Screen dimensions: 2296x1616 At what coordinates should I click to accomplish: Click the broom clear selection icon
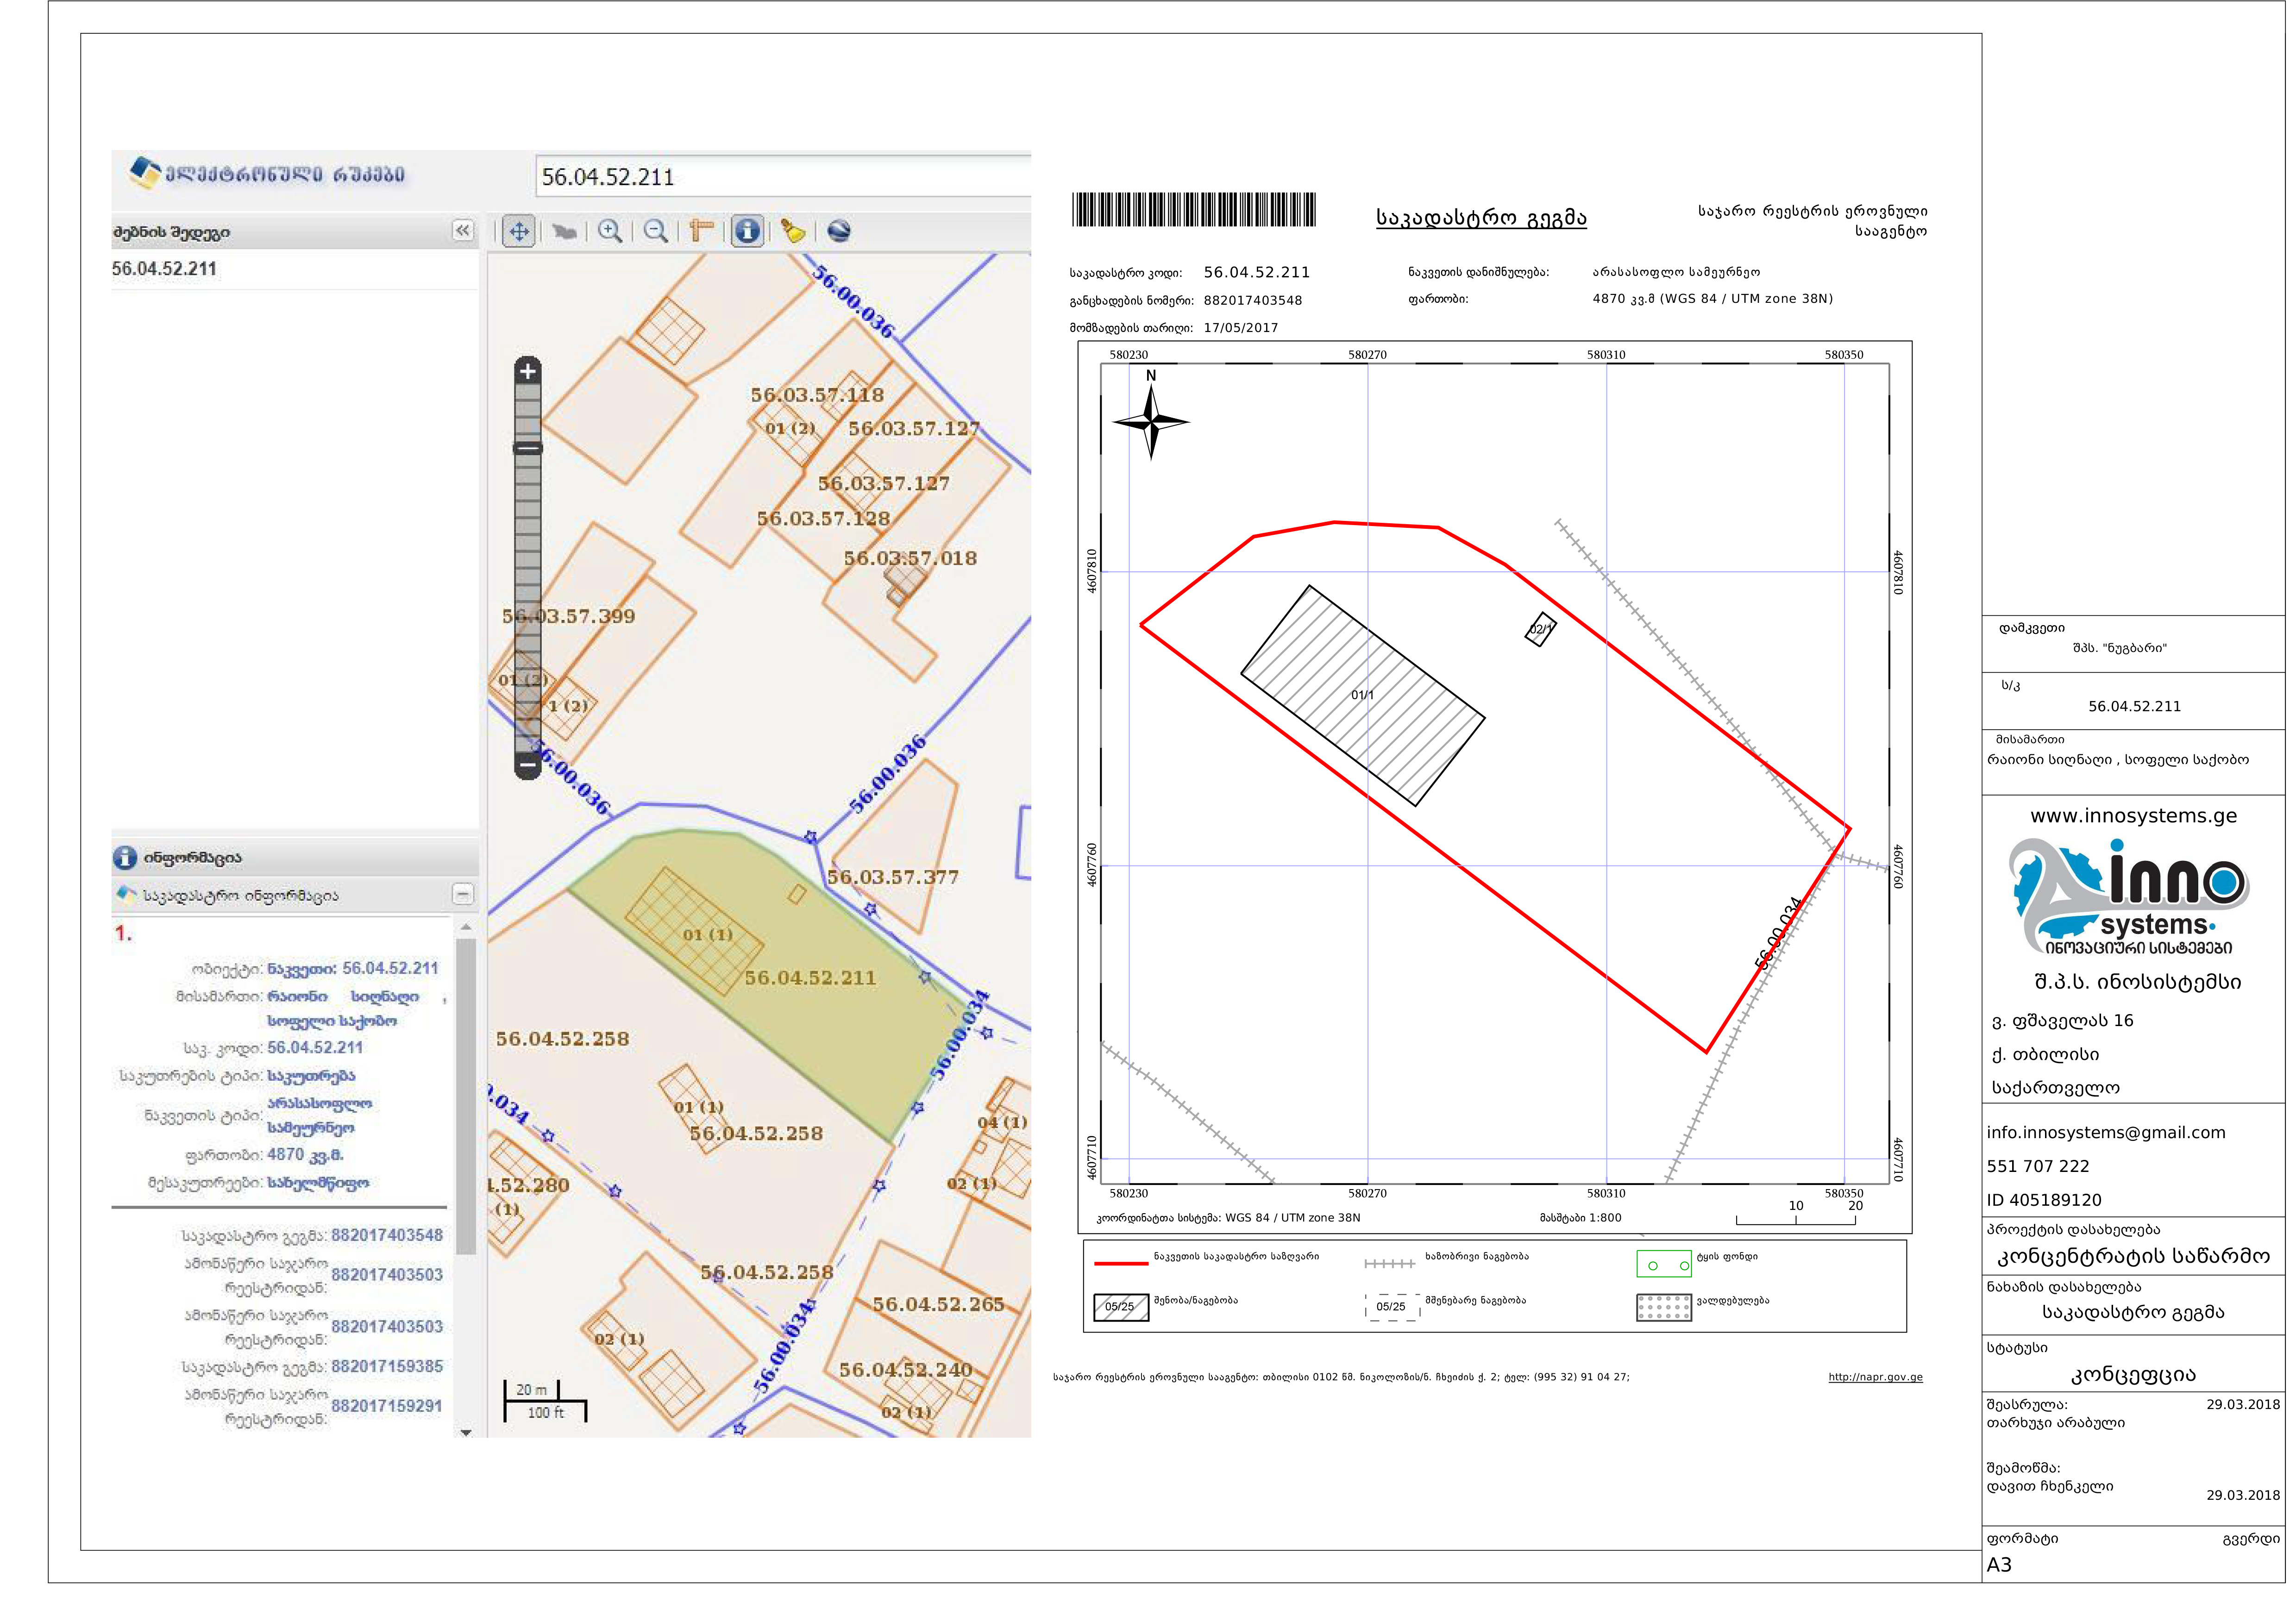[793, 232]
